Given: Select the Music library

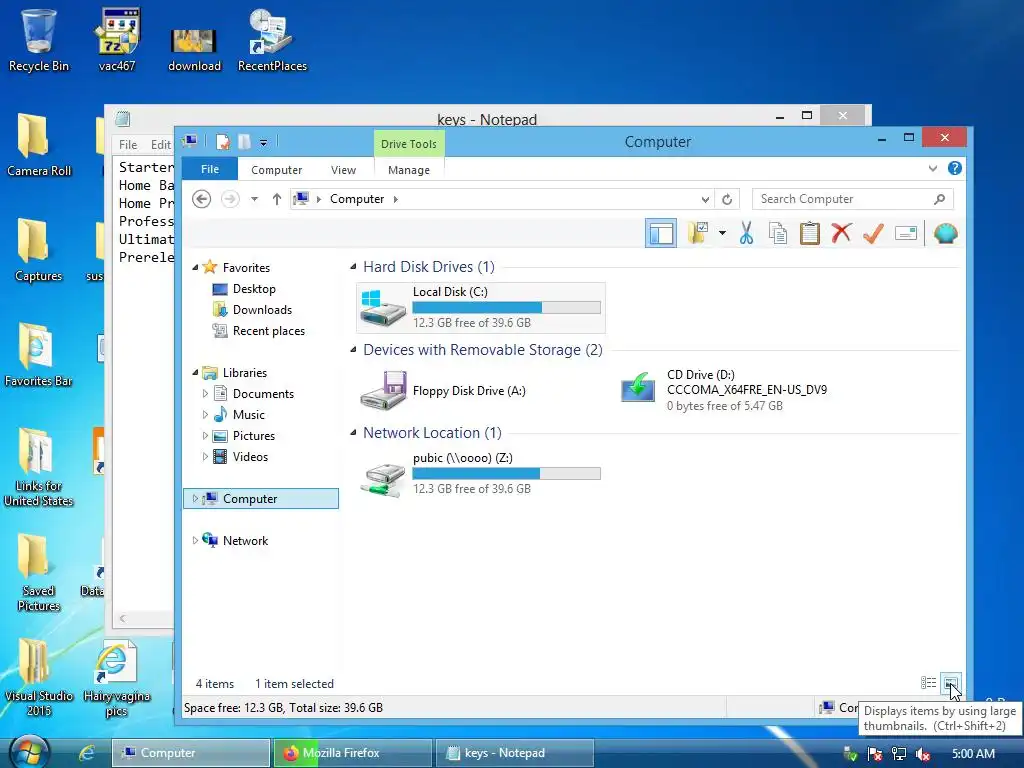Looking at the screenshot, I should pyautogui.click(x=248, y=415).
